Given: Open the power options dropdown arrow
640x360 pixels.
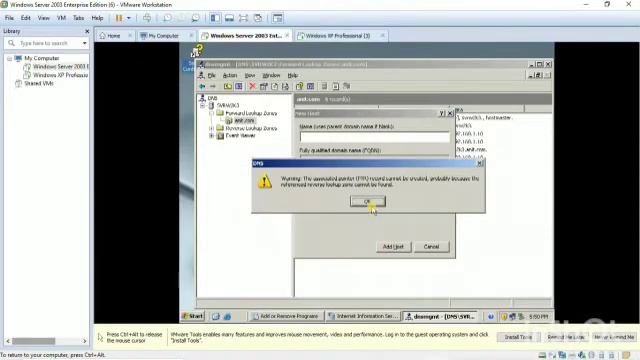Looking at the screenshot, I should (129, 18).
